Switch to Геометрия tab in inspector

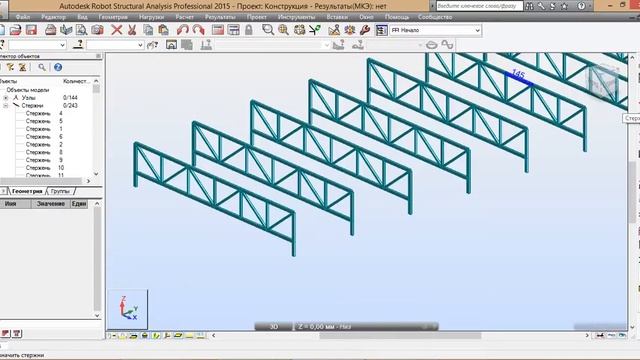coord(27,191)
